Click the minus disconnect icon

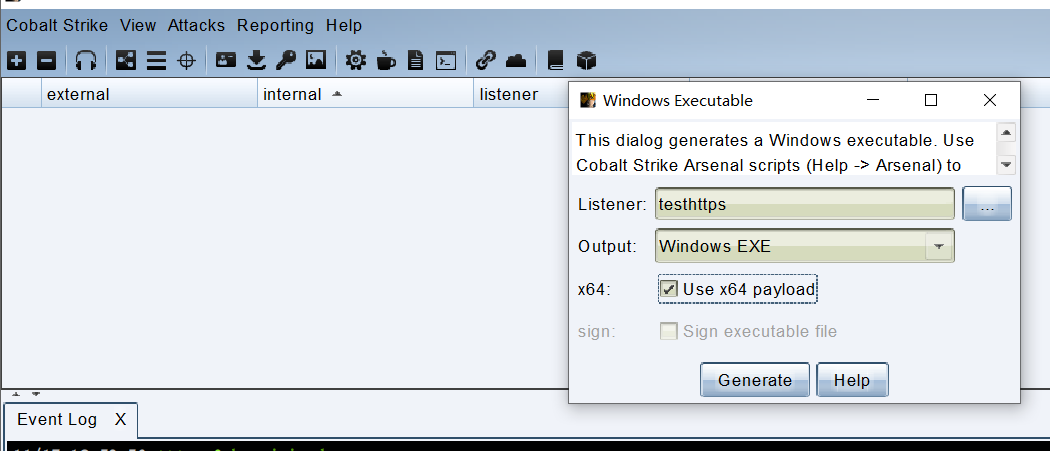pyautogui.click(x=46, y=61)
